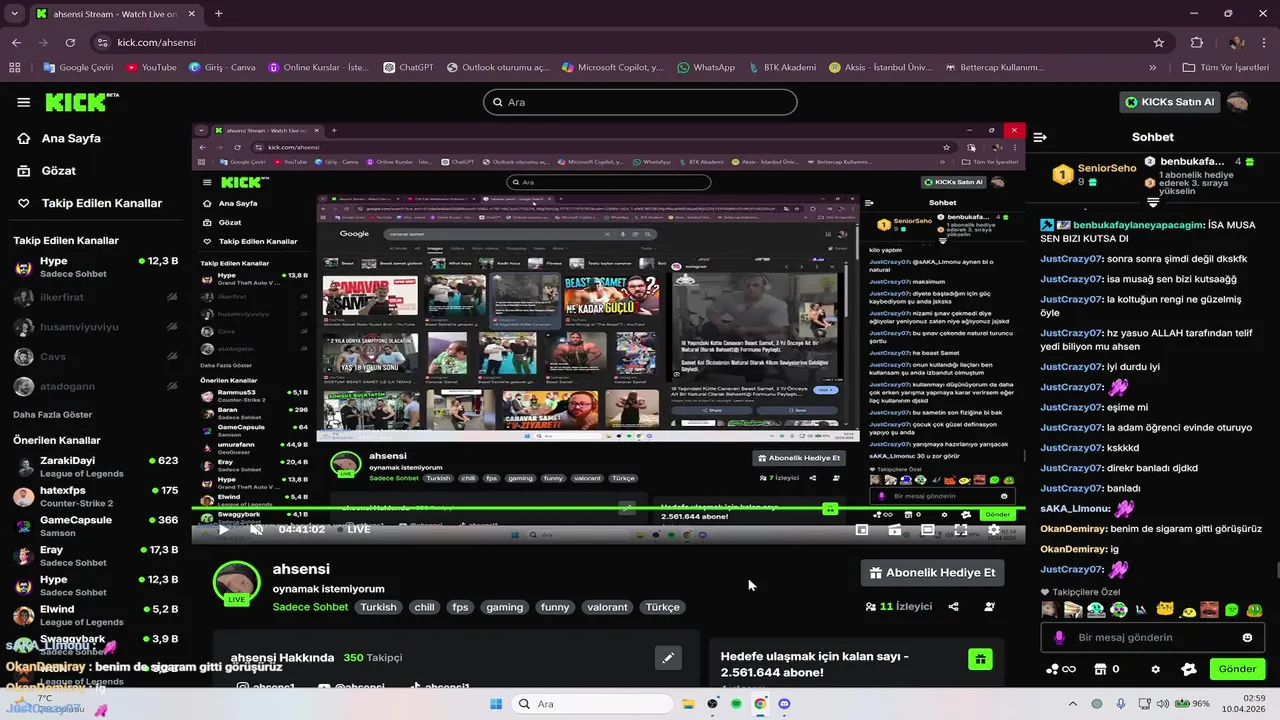
Task: Unmute the stream volume icon
Action: tap(257, 529)
